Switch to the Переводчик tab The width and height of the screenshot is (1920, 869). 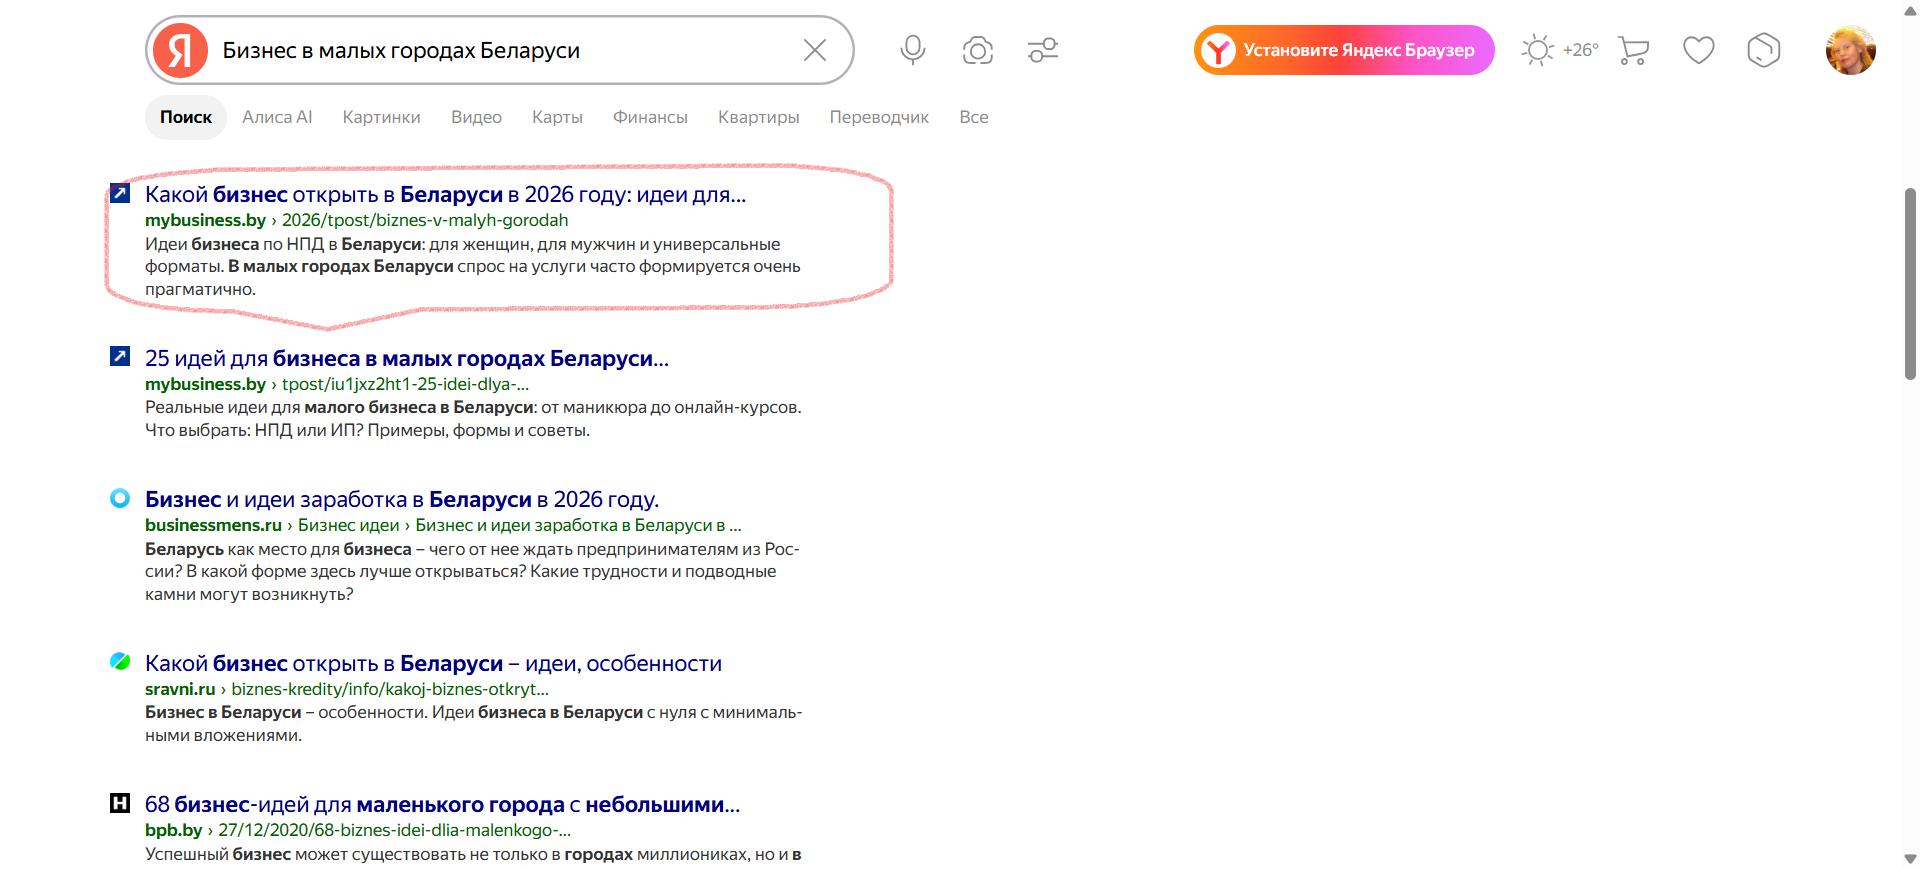879,117
